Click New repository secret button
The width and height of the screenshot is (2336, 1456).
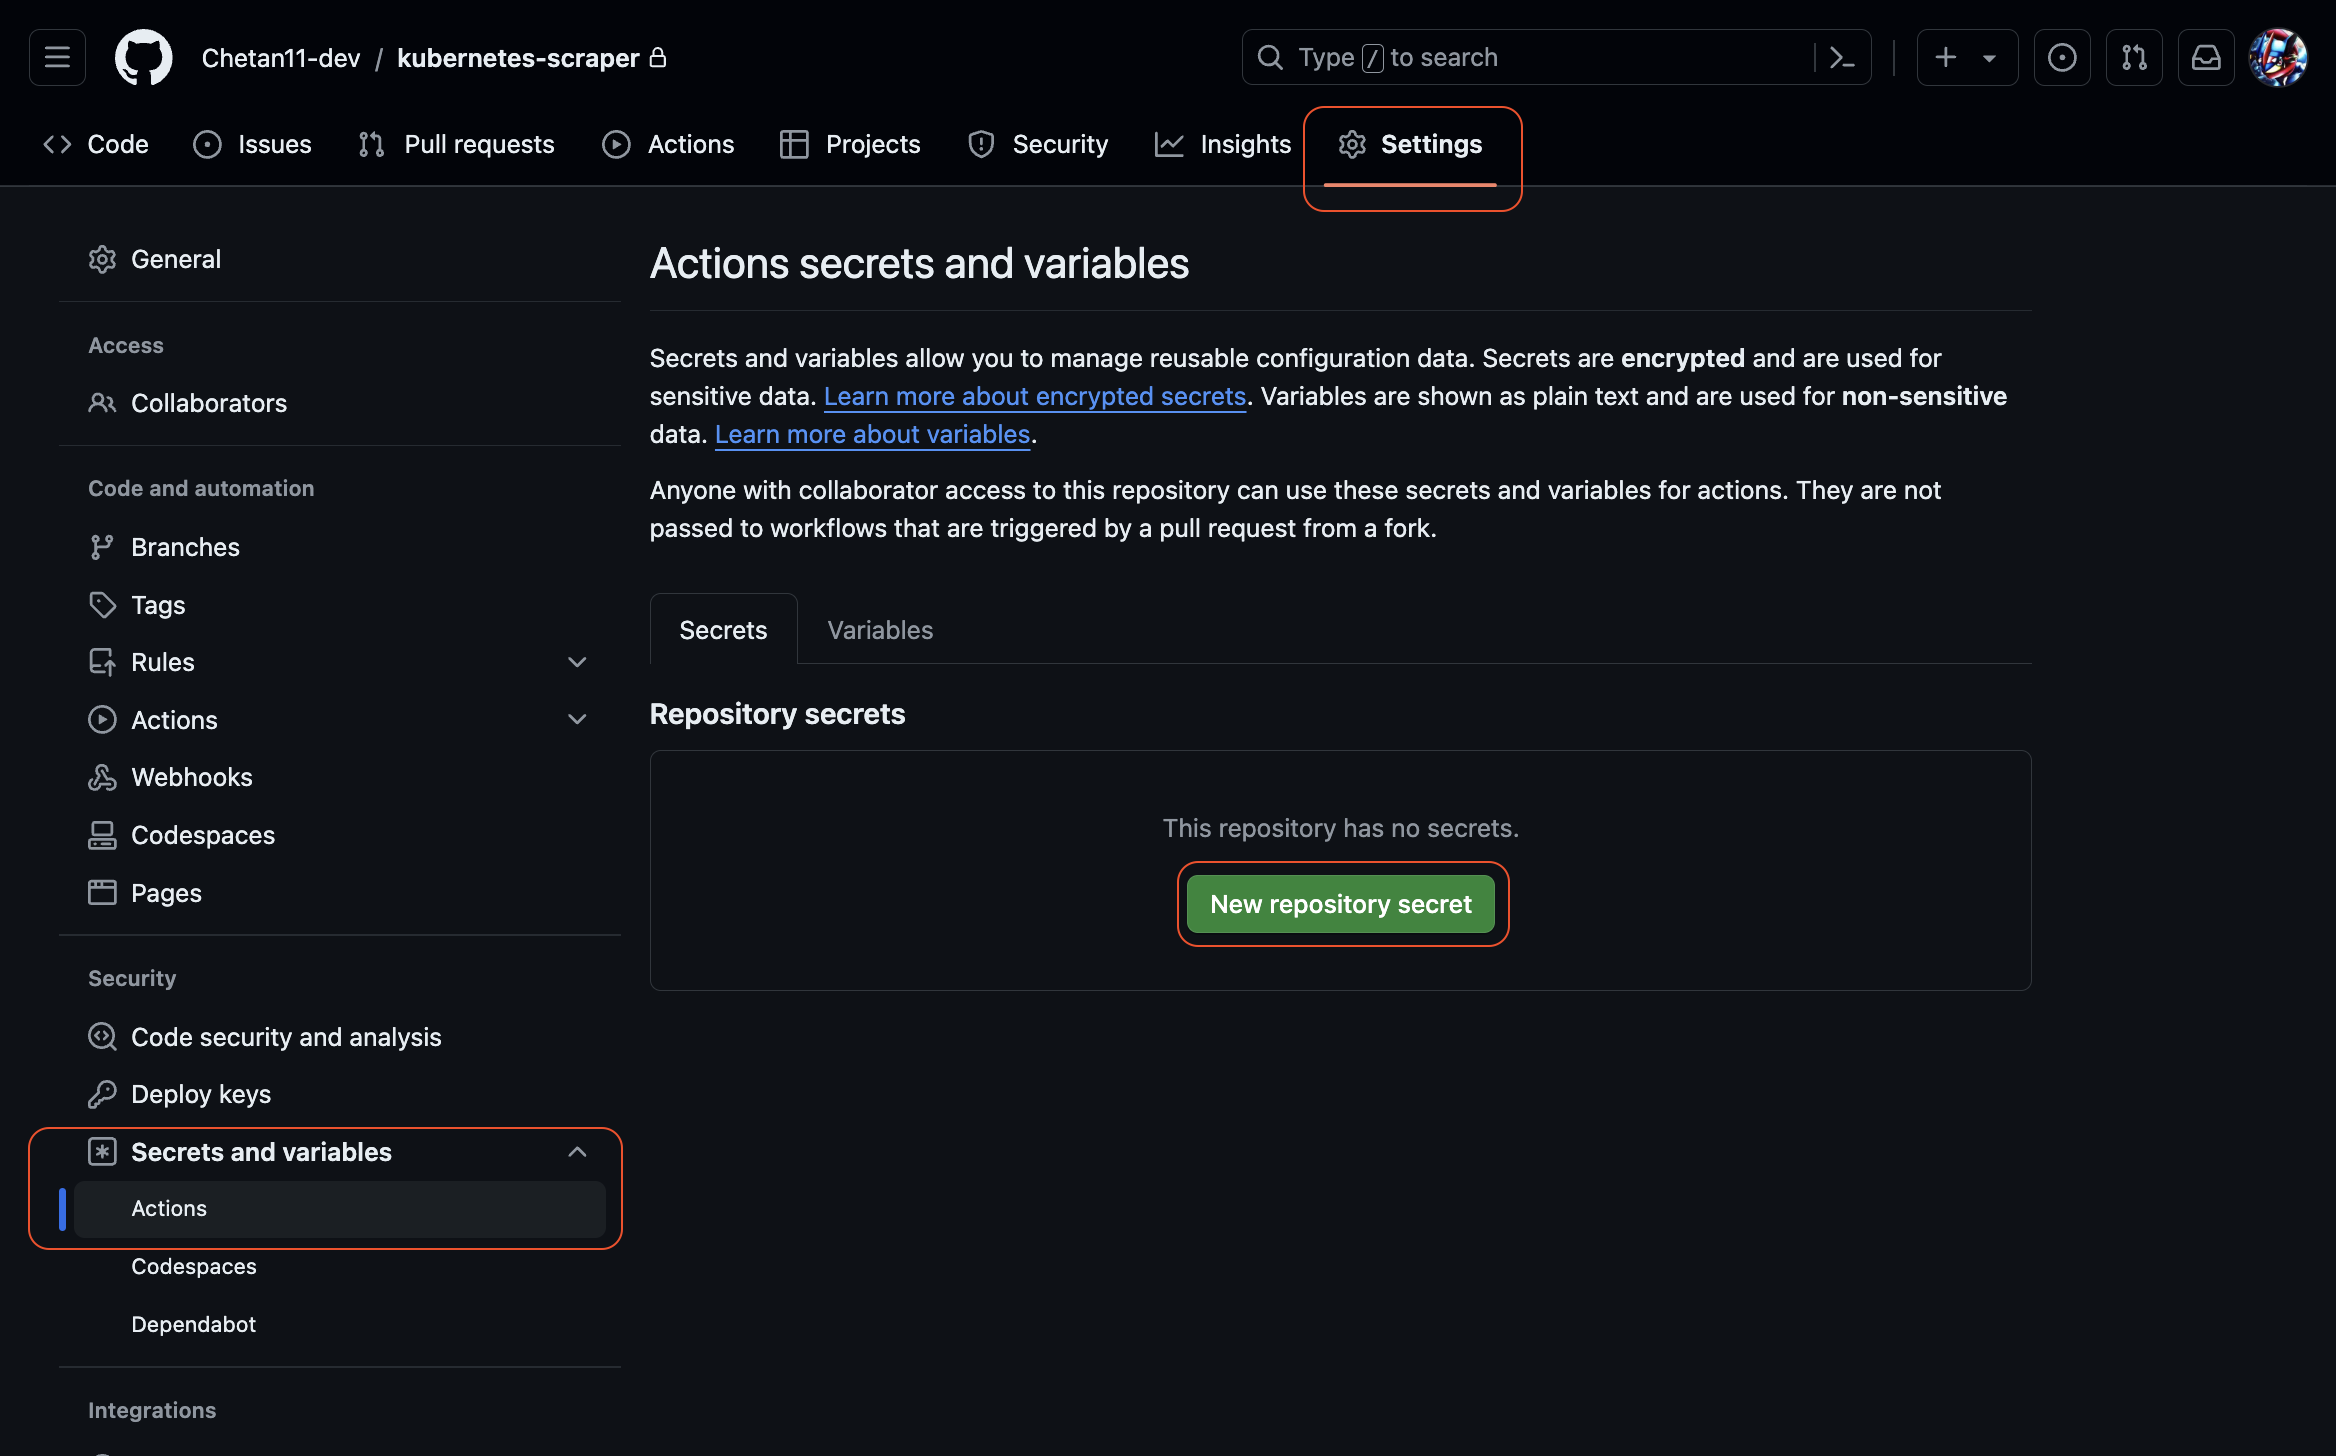point(1340,904)
